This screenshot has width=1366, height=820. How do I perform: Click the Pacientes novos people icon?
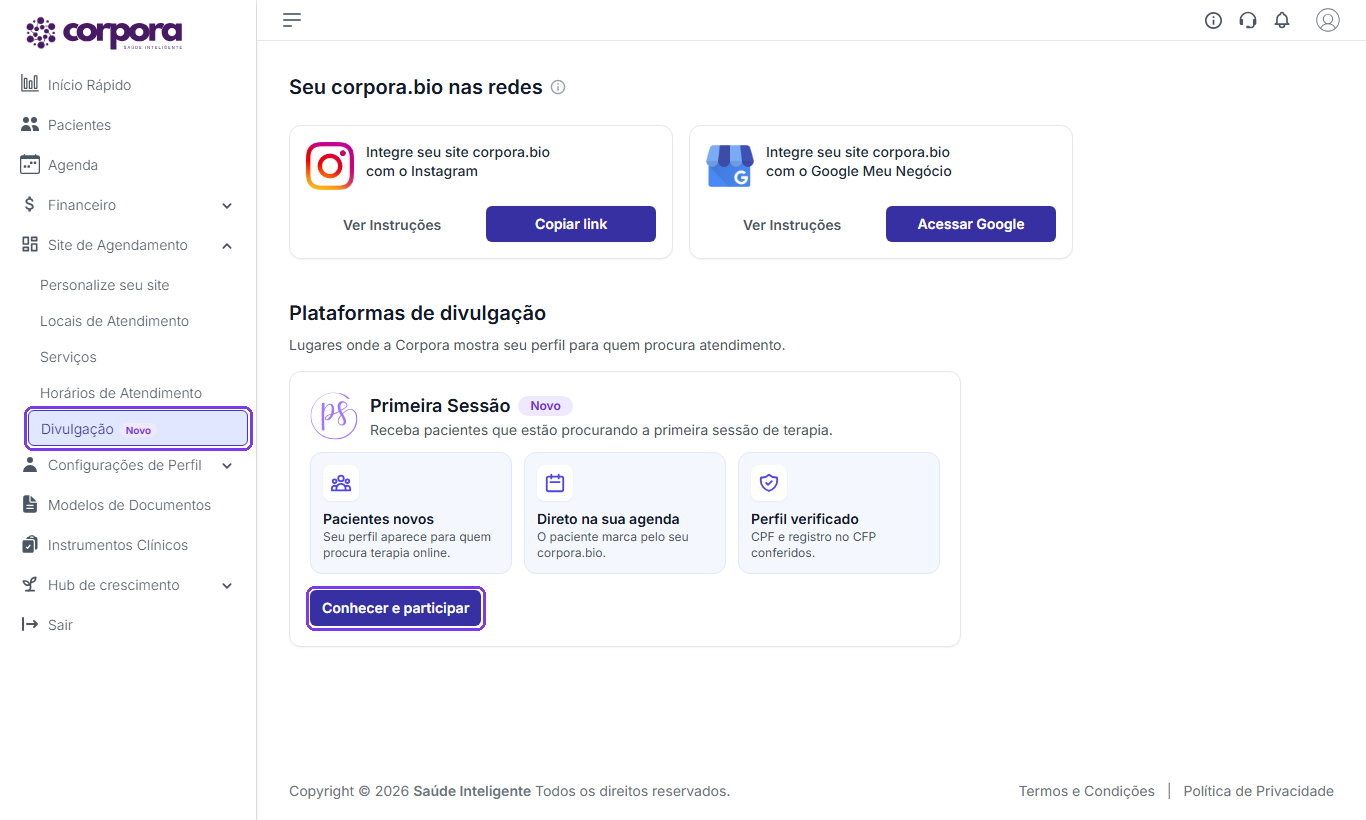pos(341,483)
